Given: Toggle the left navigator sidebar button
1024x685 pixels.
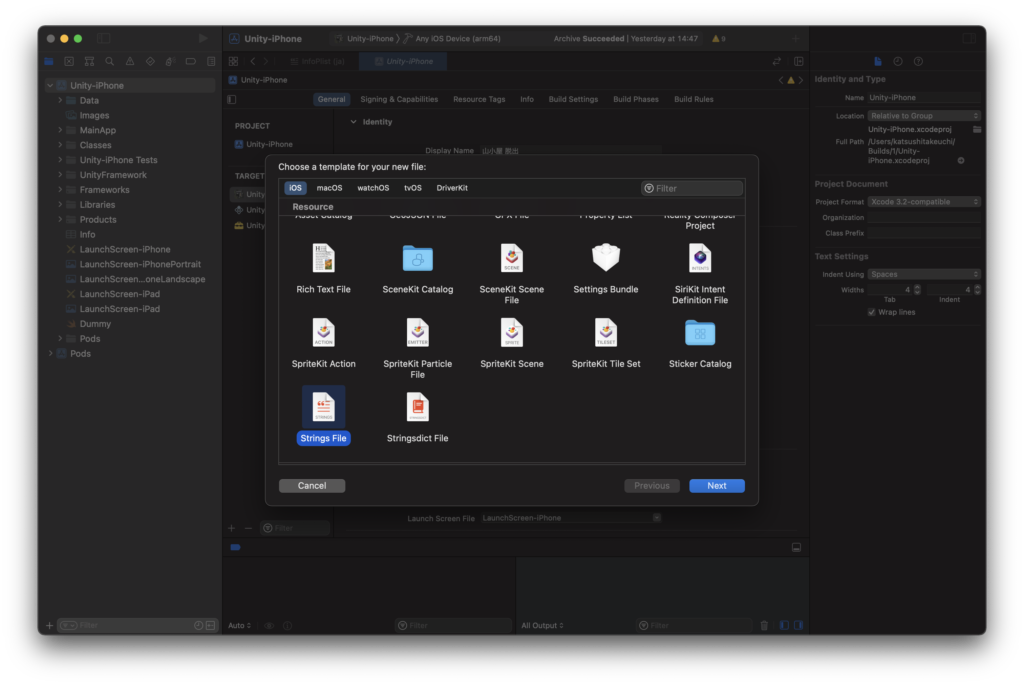Looking at the screenshot, I should coord(104,38).
